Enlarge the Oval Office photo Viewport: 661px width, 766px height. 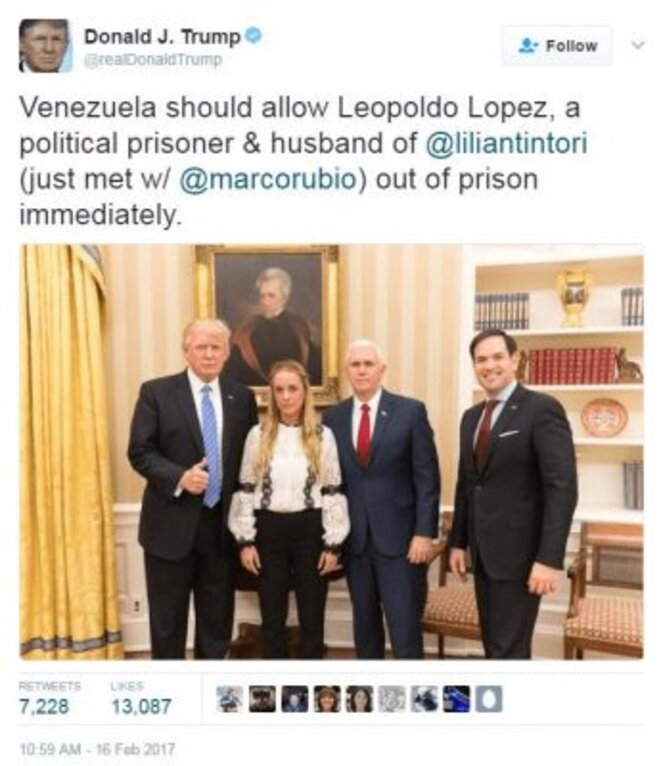coord(331,452)
